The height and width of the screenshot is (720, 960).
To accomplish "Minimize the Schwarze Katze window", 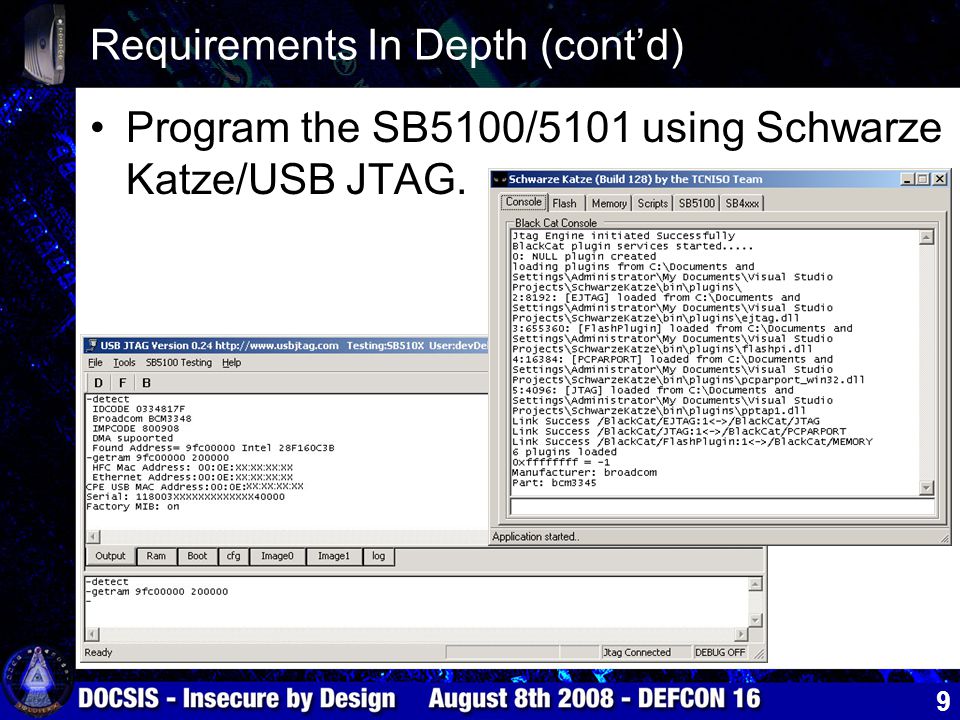I will pyautogui.click(x=908, y=179).
